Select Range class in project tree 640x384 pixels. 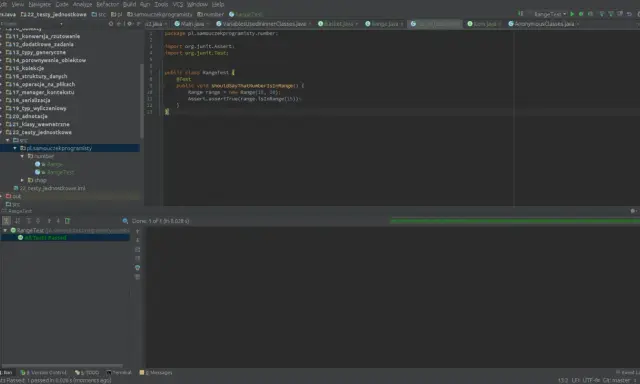tap(49, 164)
